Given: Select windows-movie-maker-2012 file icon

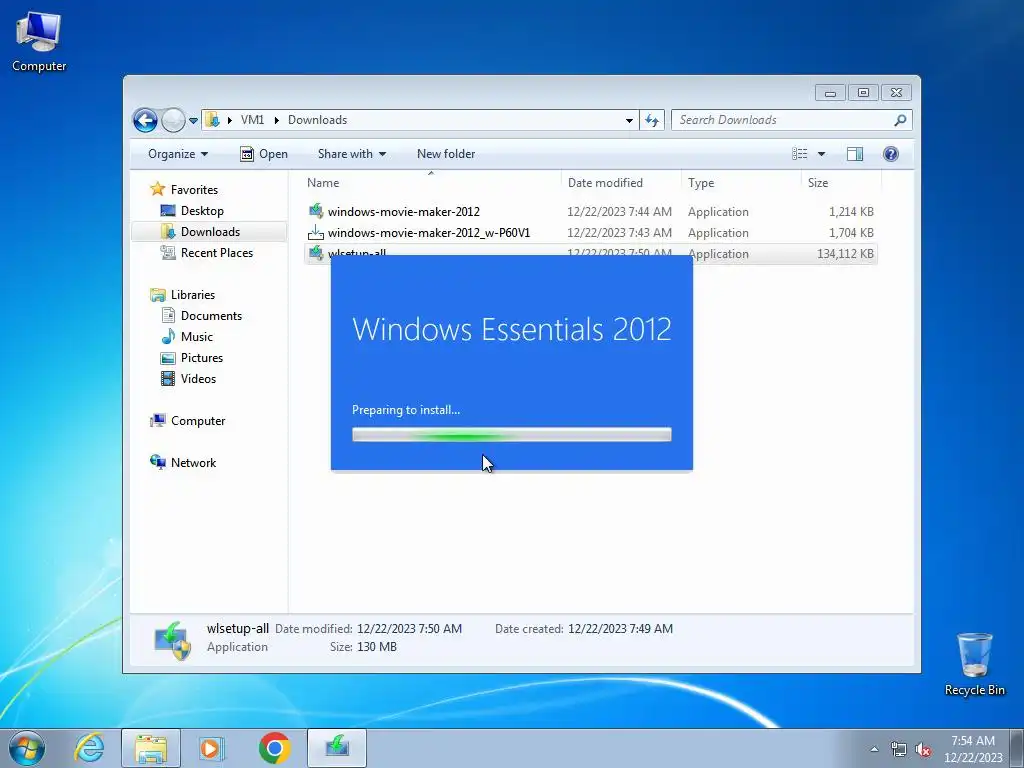Looking at the screenshot, I should click(x=316, y=211).
